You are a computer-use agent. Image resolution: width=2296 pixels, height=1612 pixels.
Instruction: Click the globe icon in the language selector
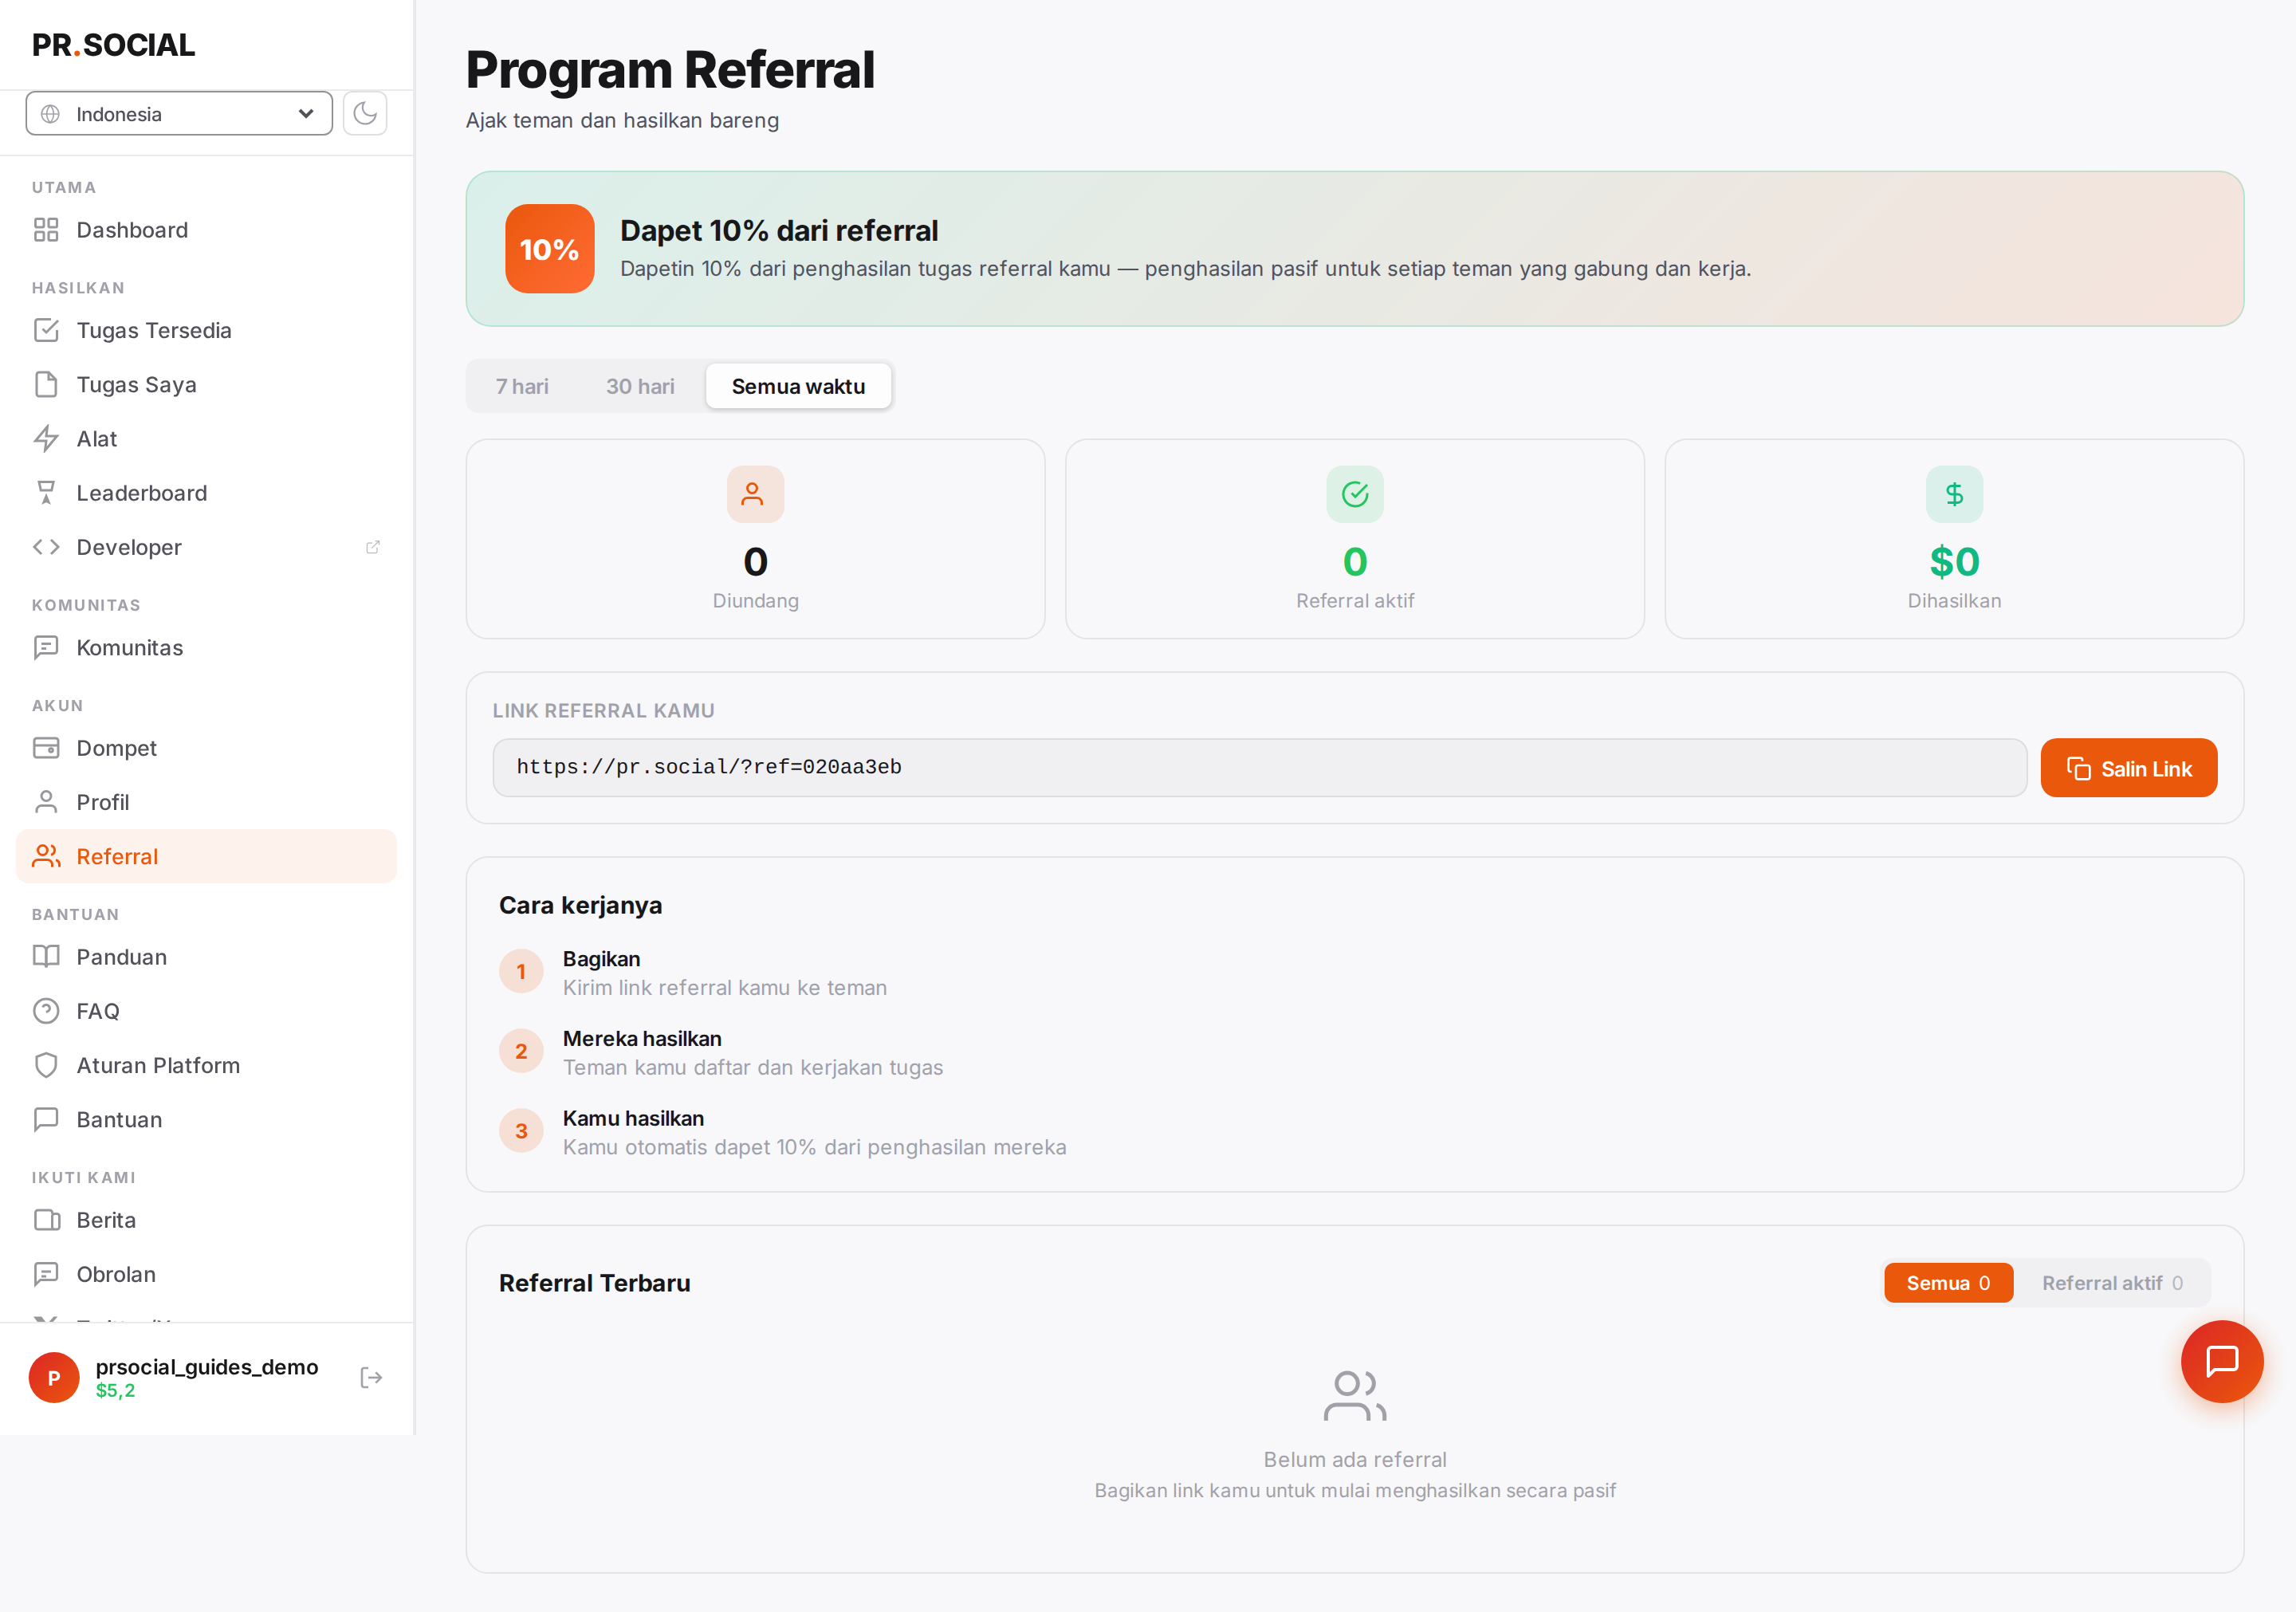50,114
